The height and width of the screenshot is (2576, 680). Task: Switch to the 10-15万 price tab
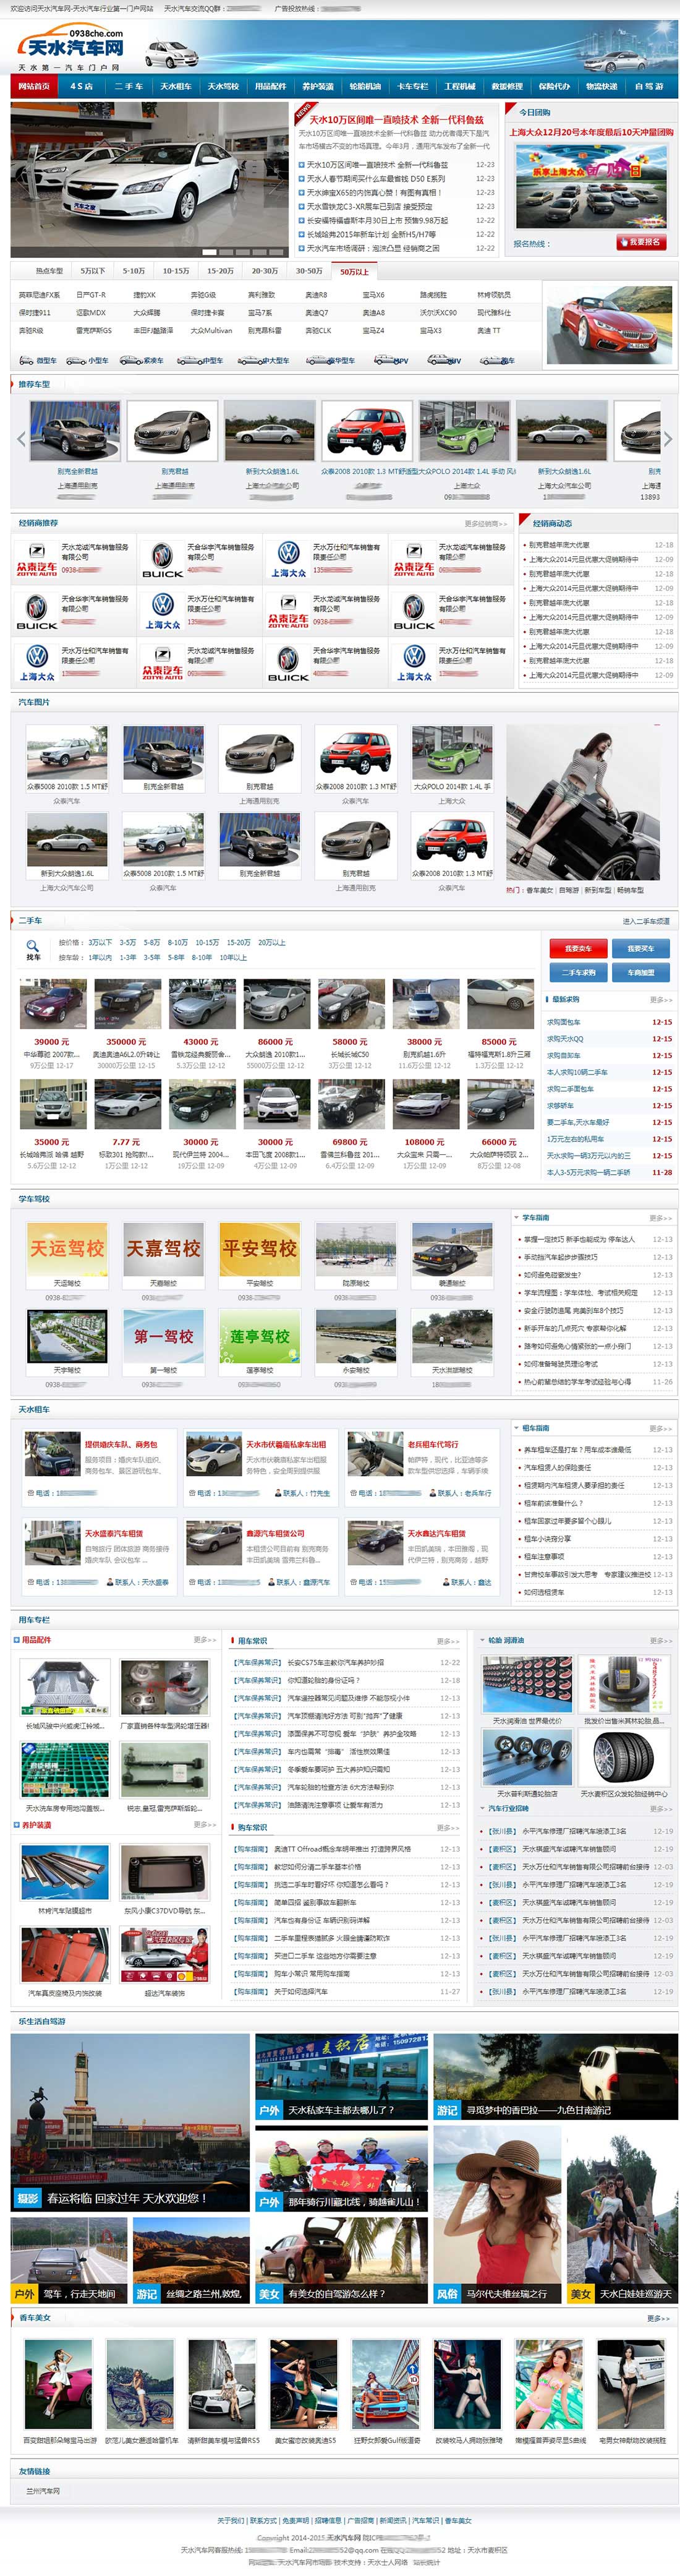coord(176,271)
